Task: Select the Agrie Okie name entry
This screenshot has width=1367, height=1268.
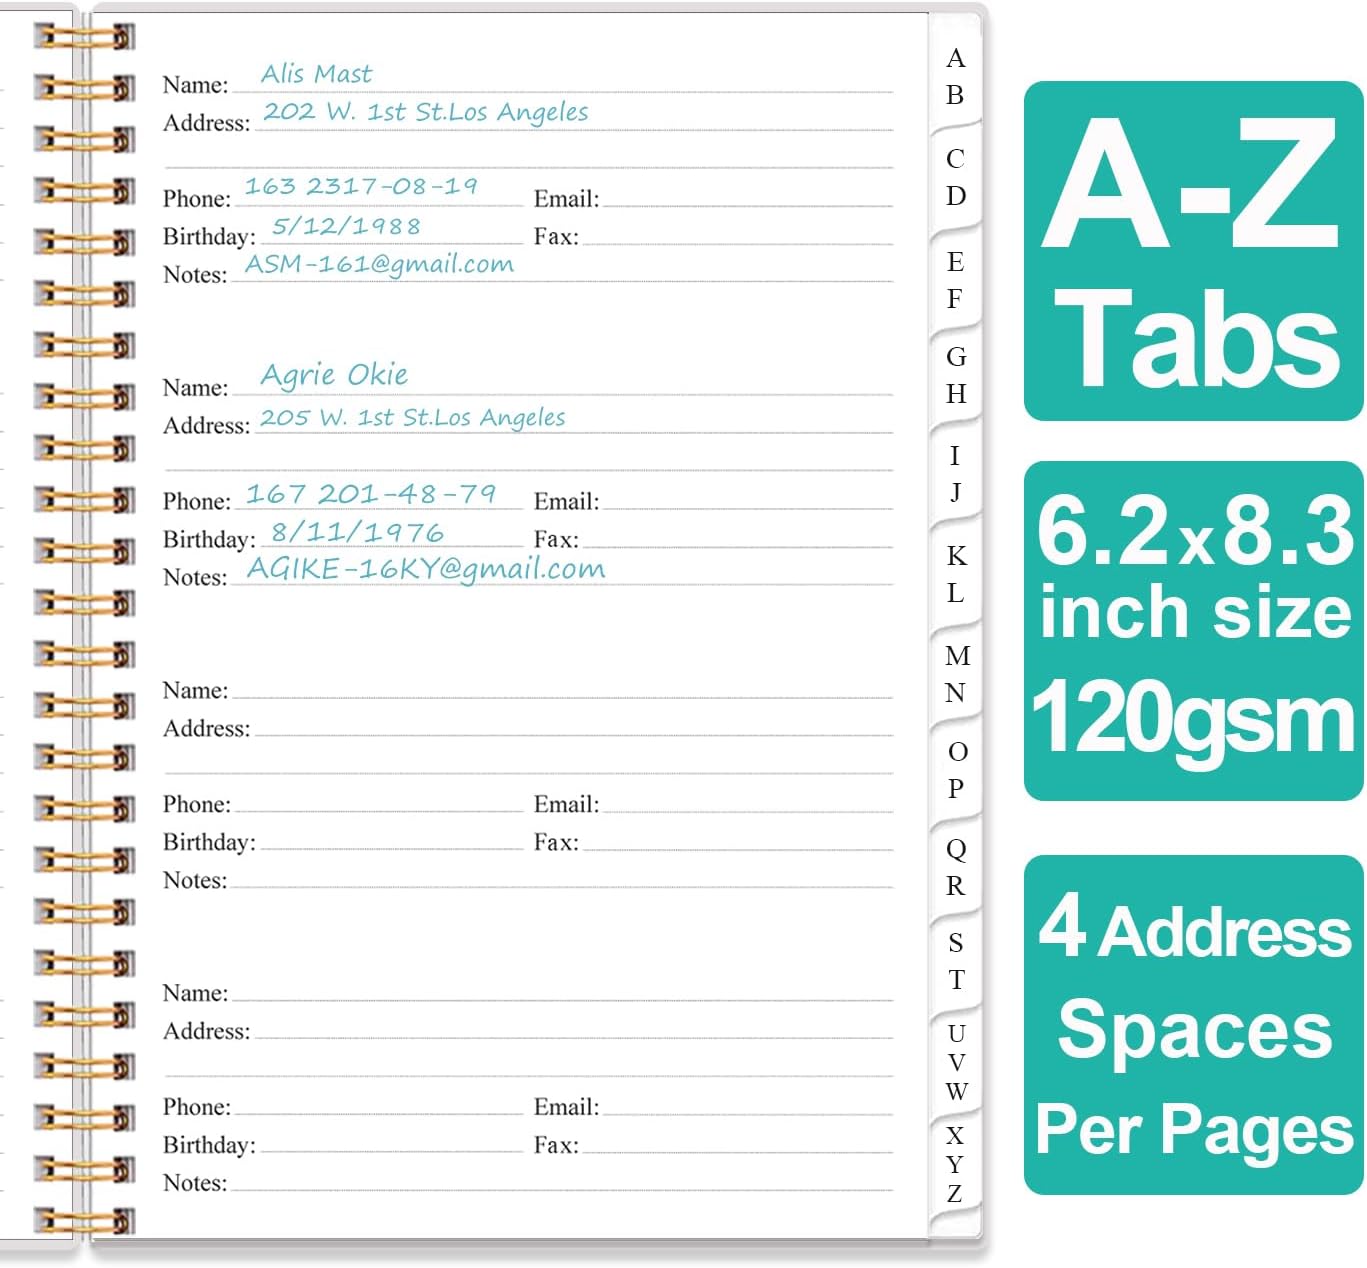Action: point(334,374)
